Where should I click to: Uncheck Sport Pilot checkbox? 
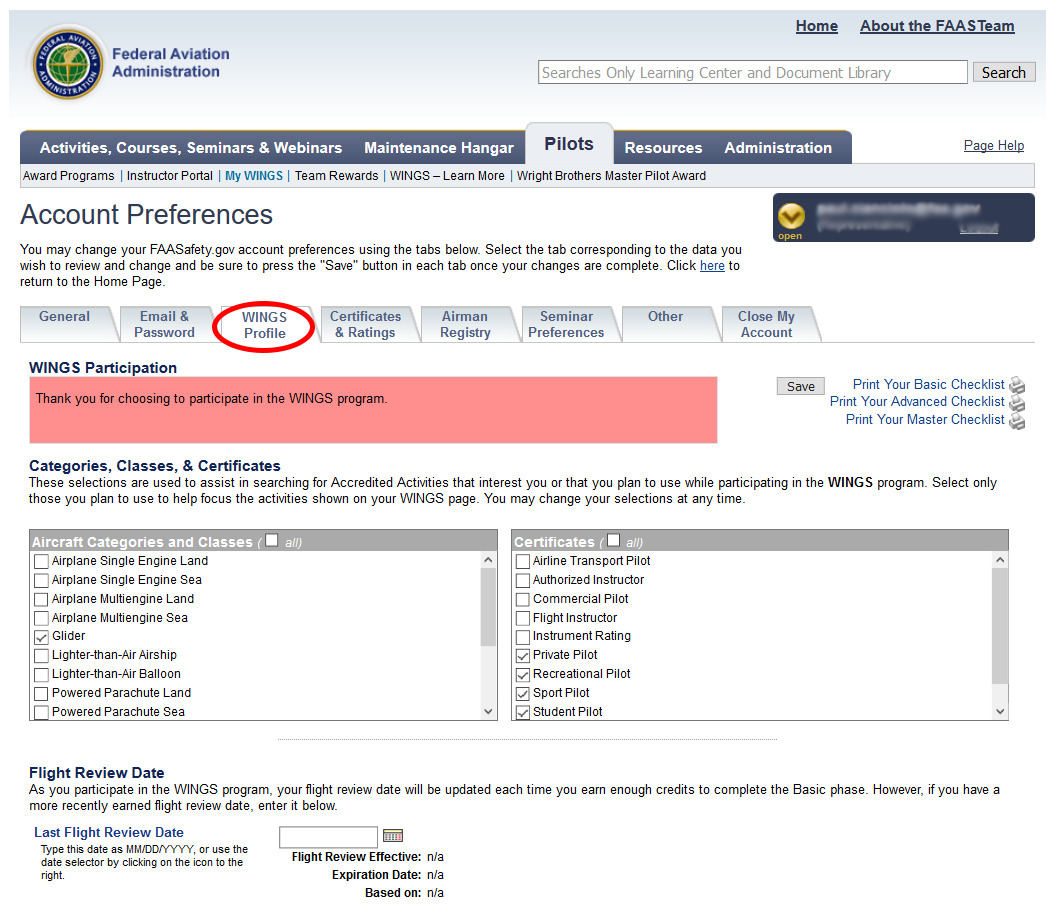coord(522,693)
